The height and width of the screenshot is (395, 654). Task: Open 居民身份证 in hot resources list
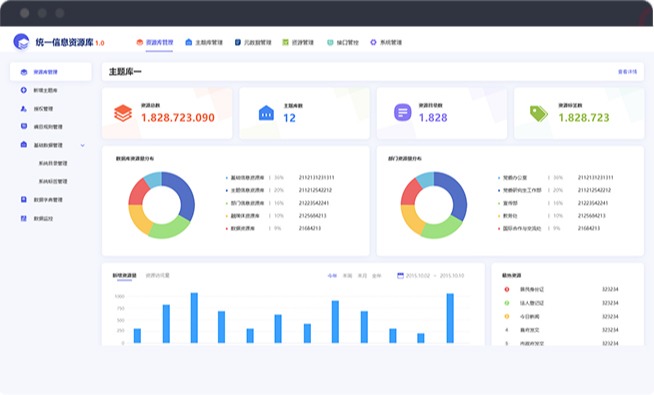click(x=532, y=289)
